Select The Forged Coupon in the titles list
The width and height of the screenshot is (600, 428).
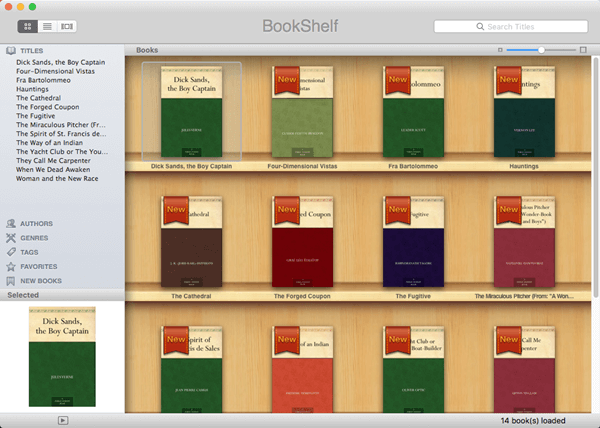pyautogui.click(x=47, y=107)
